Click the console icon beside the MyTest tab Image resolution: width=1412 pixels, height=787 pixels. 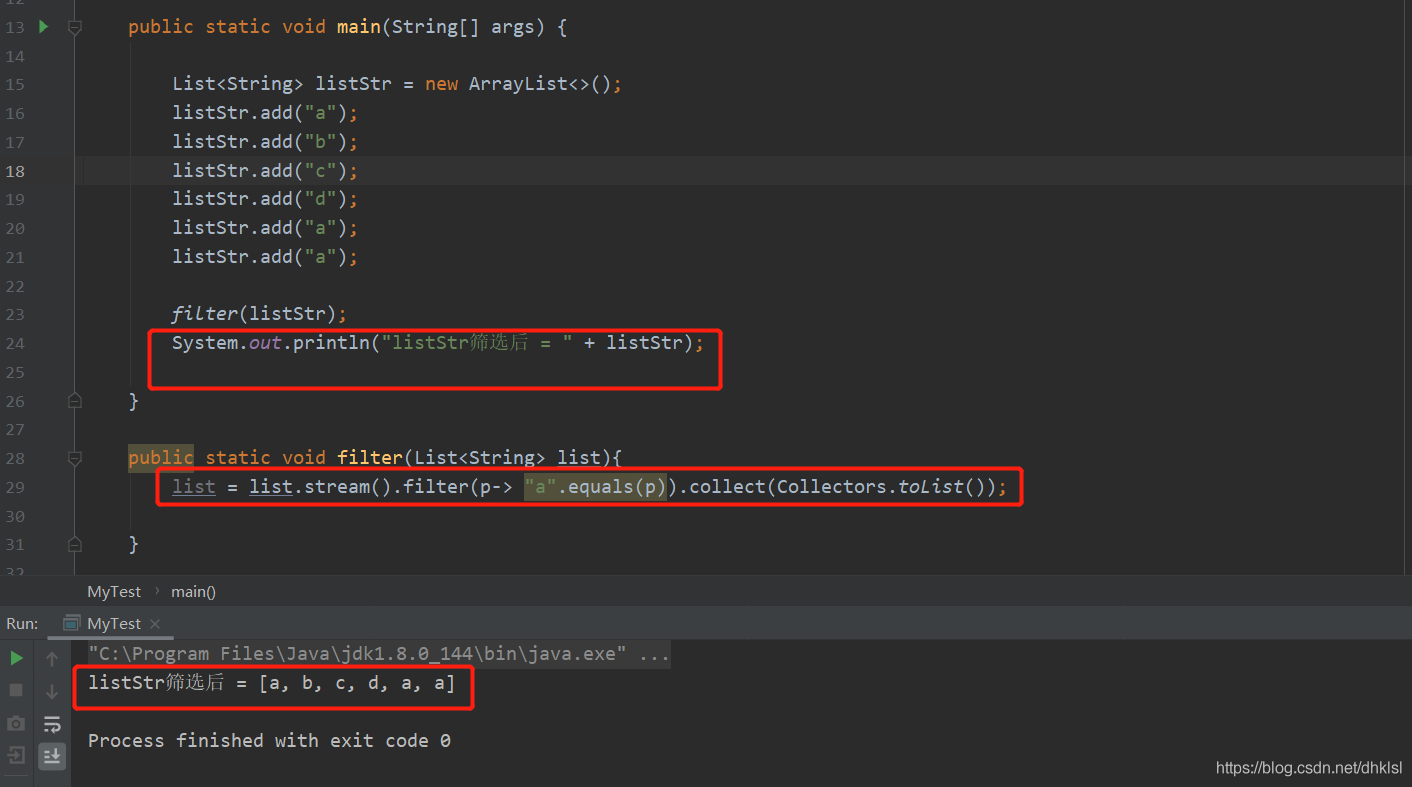(71, 623)
